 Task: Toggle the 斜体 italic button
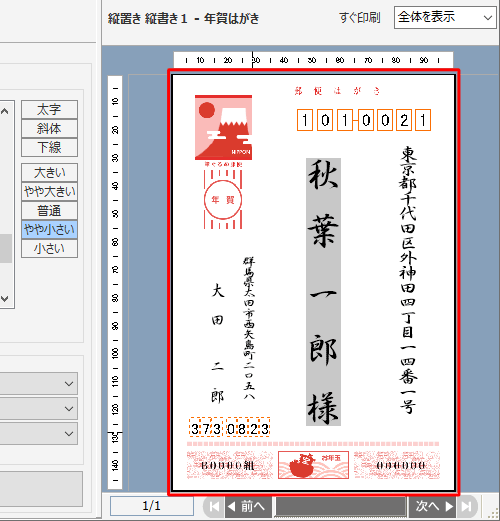49,128
